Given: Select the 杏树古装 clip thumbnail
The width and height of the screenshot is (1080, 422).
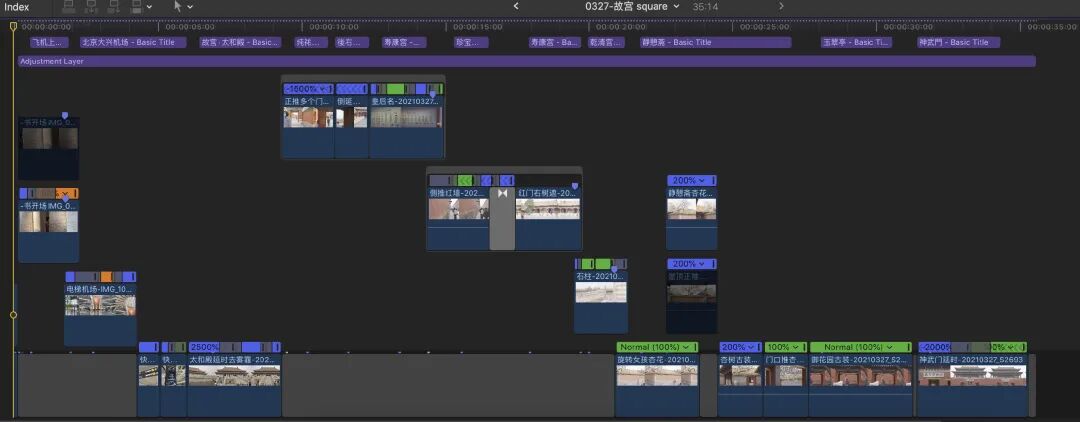Looking at the screenshot, I should pos(740,375).
